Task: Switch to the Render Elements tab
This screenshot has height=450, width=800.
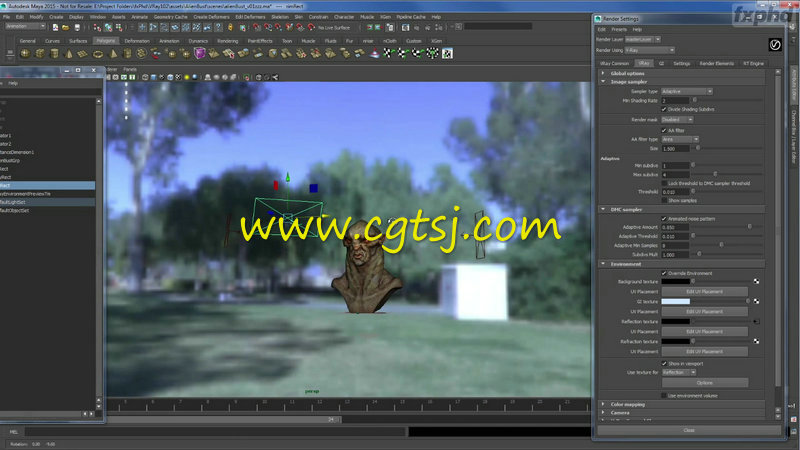Action: coord(716,63)
